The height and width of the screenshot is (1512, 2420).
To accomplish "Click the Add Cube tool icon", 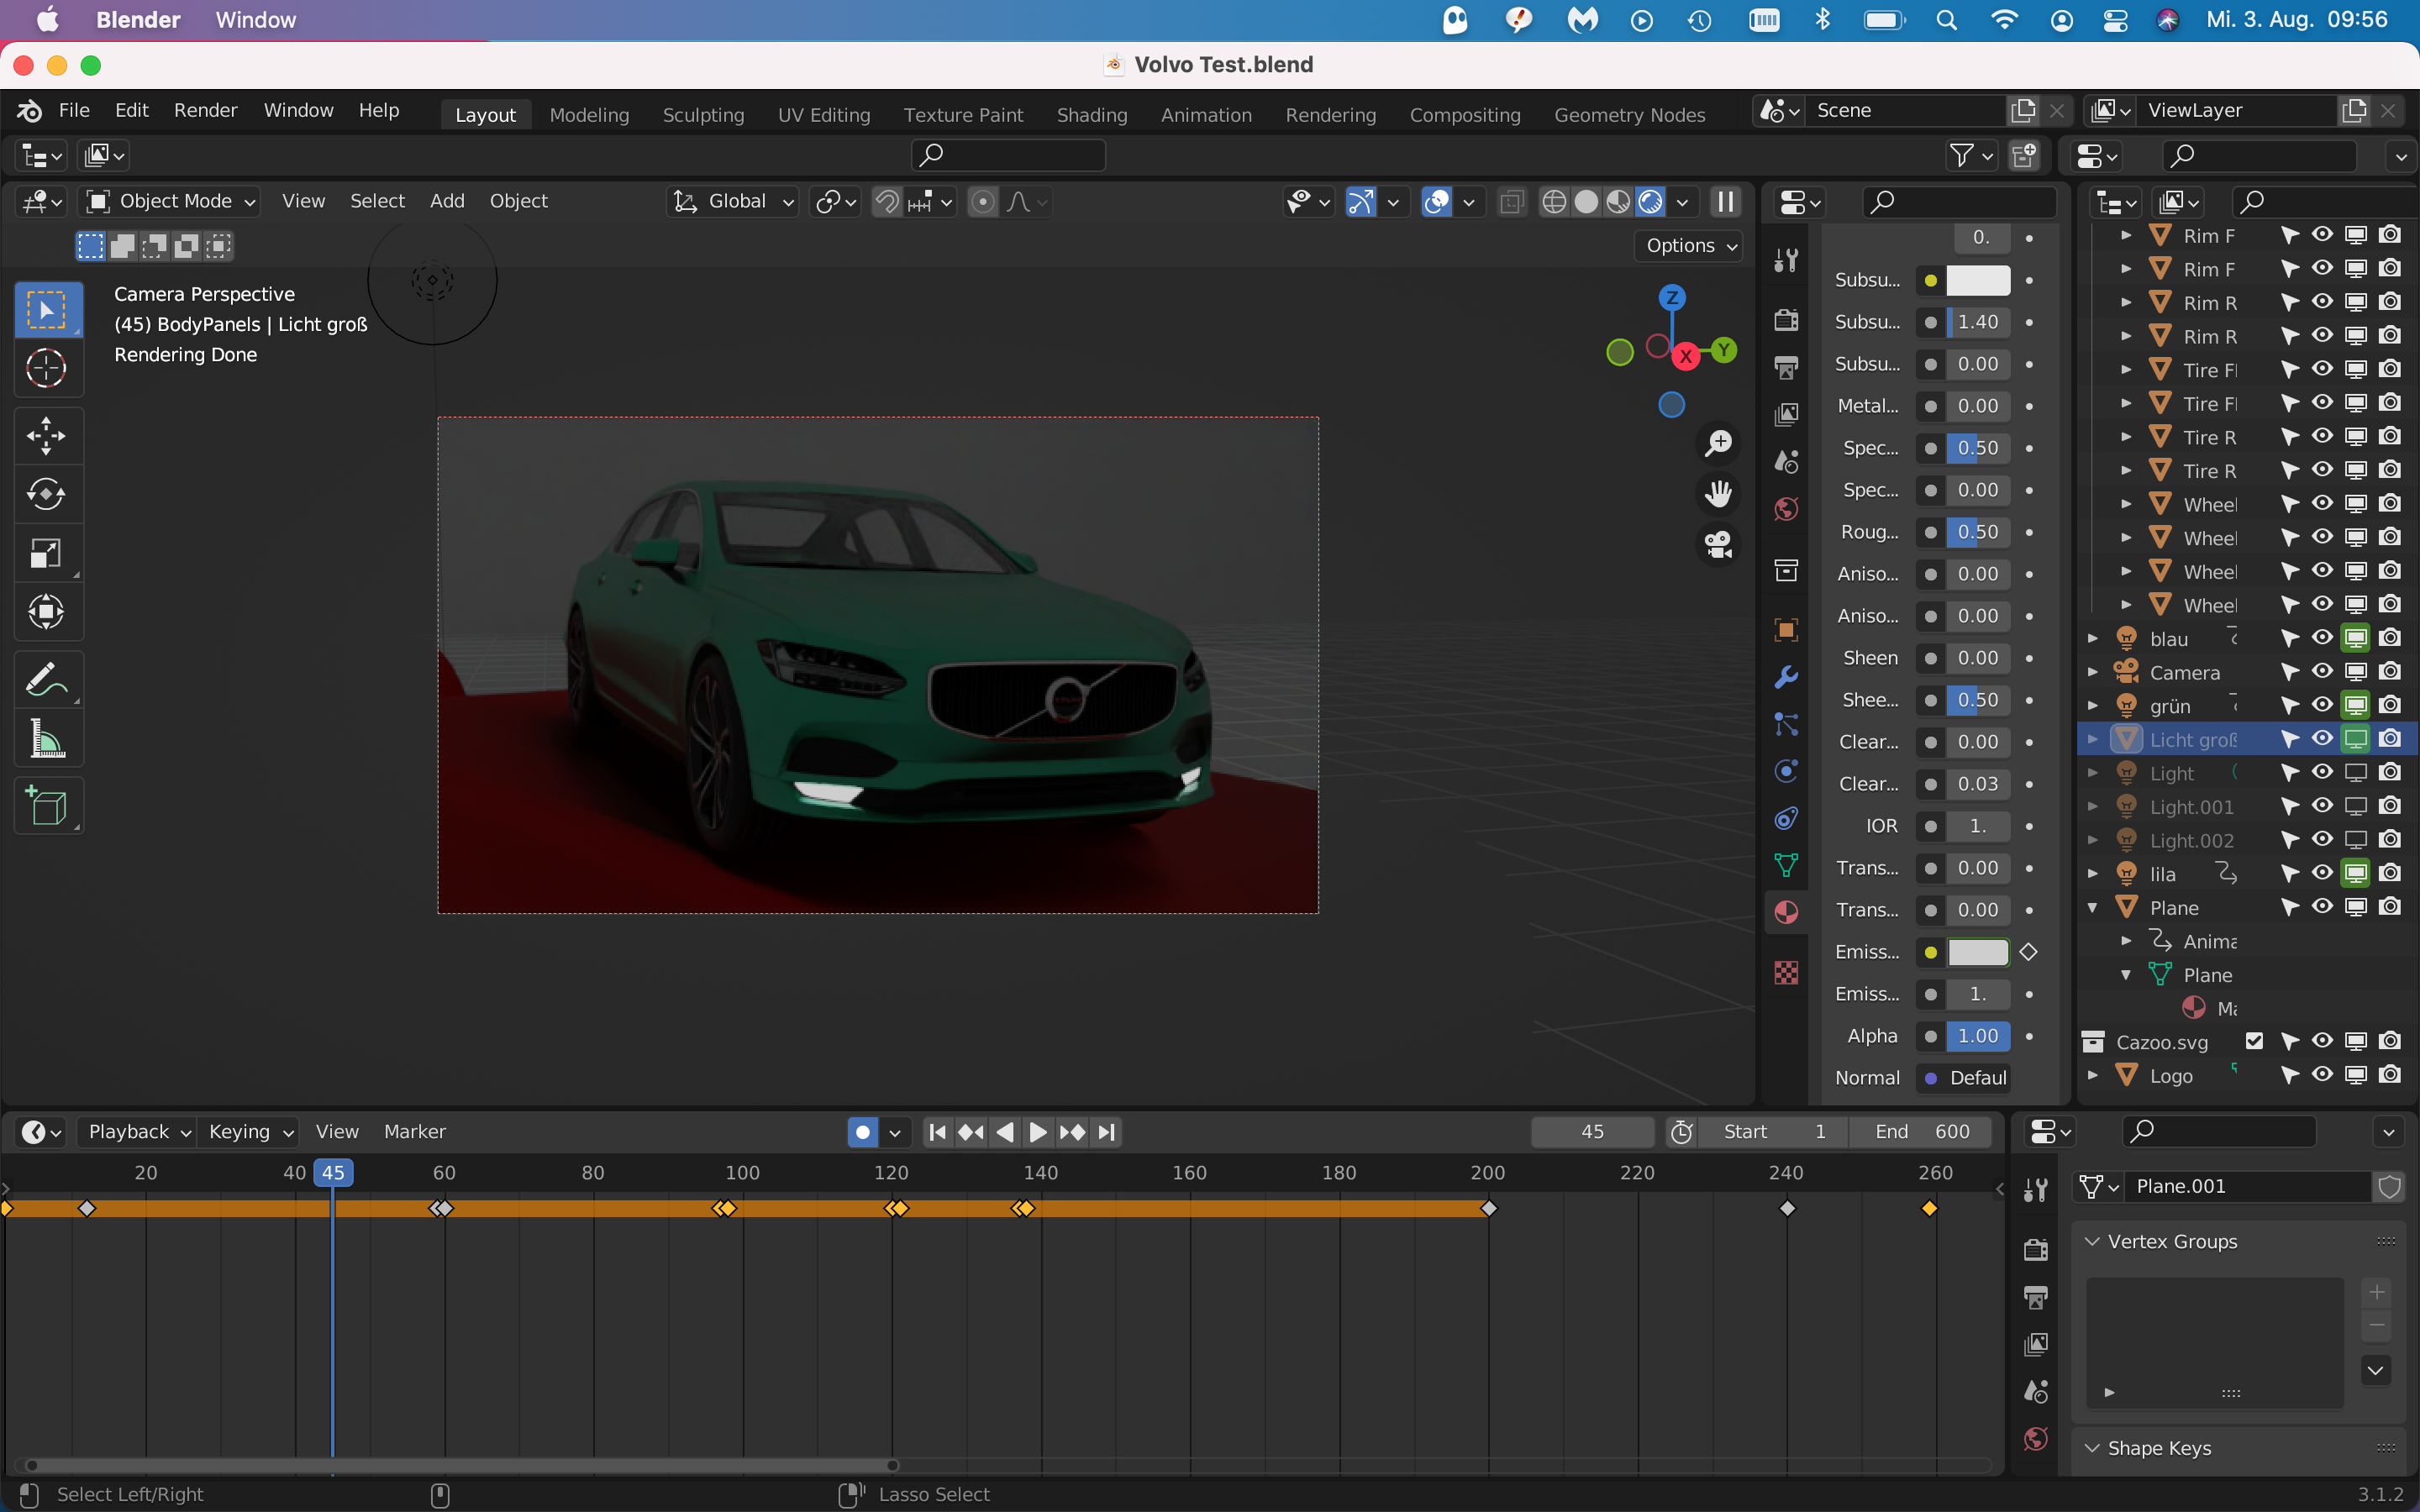I will point(46,806).
